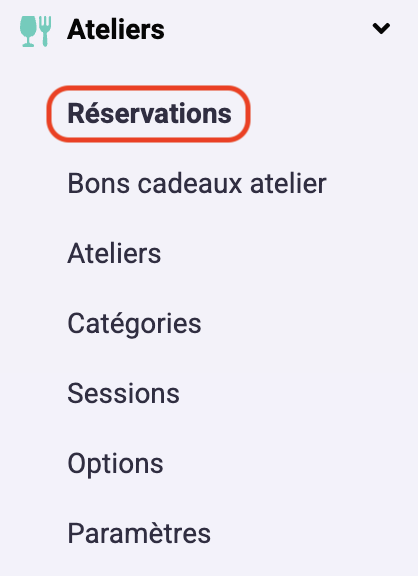Open the Réservations menu item
The height and width of the screenshot is (576, 418).
[149, 114]
